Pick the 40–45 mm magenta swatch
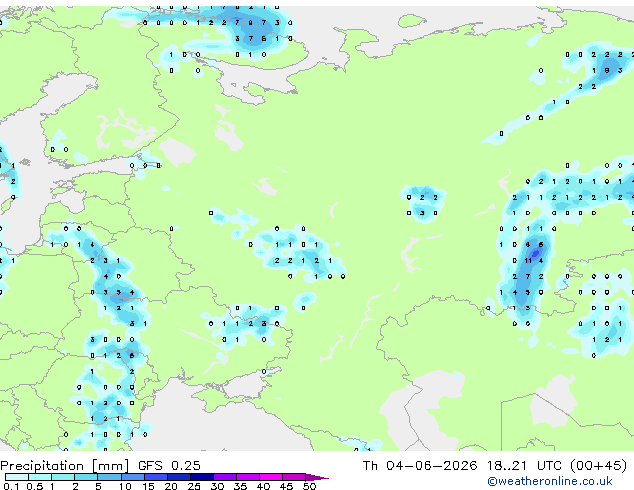 tap(271, 477)
